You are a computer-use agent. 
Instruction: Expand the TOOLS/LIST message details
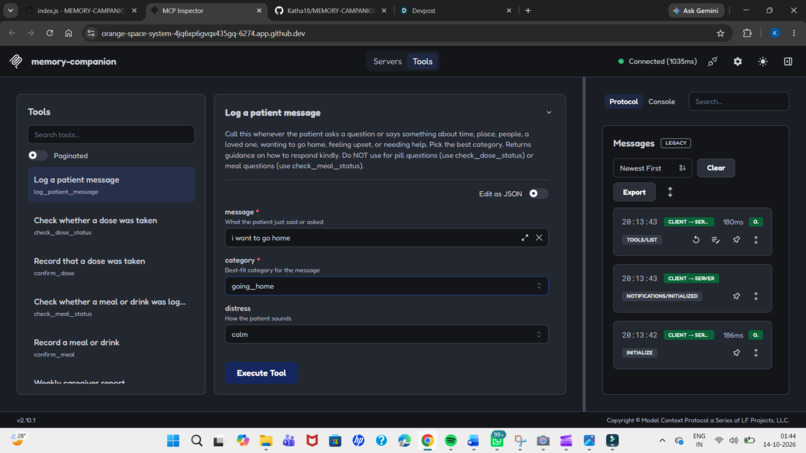[x=756, y=240]
